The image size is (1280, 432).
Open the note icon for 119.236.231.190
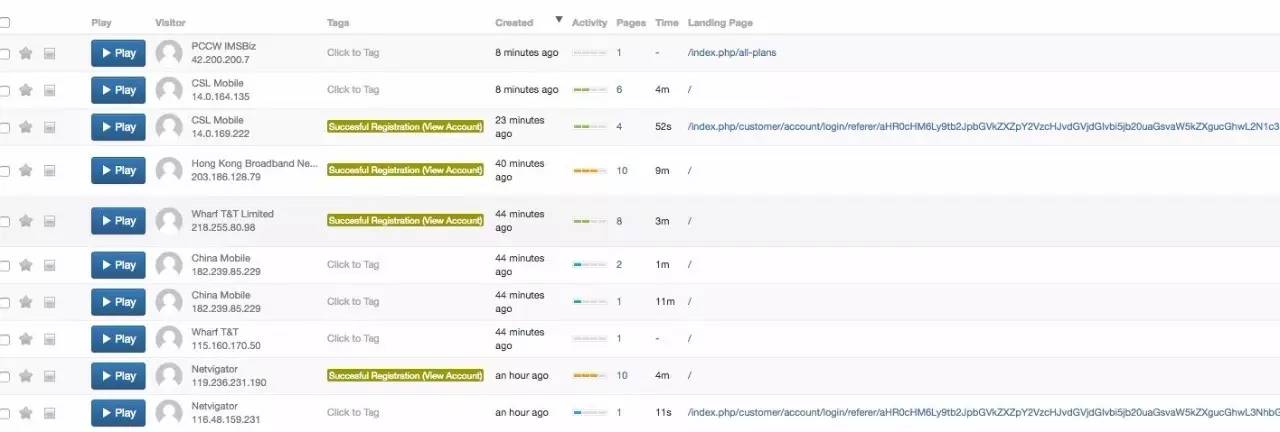(x=49, y=376)
